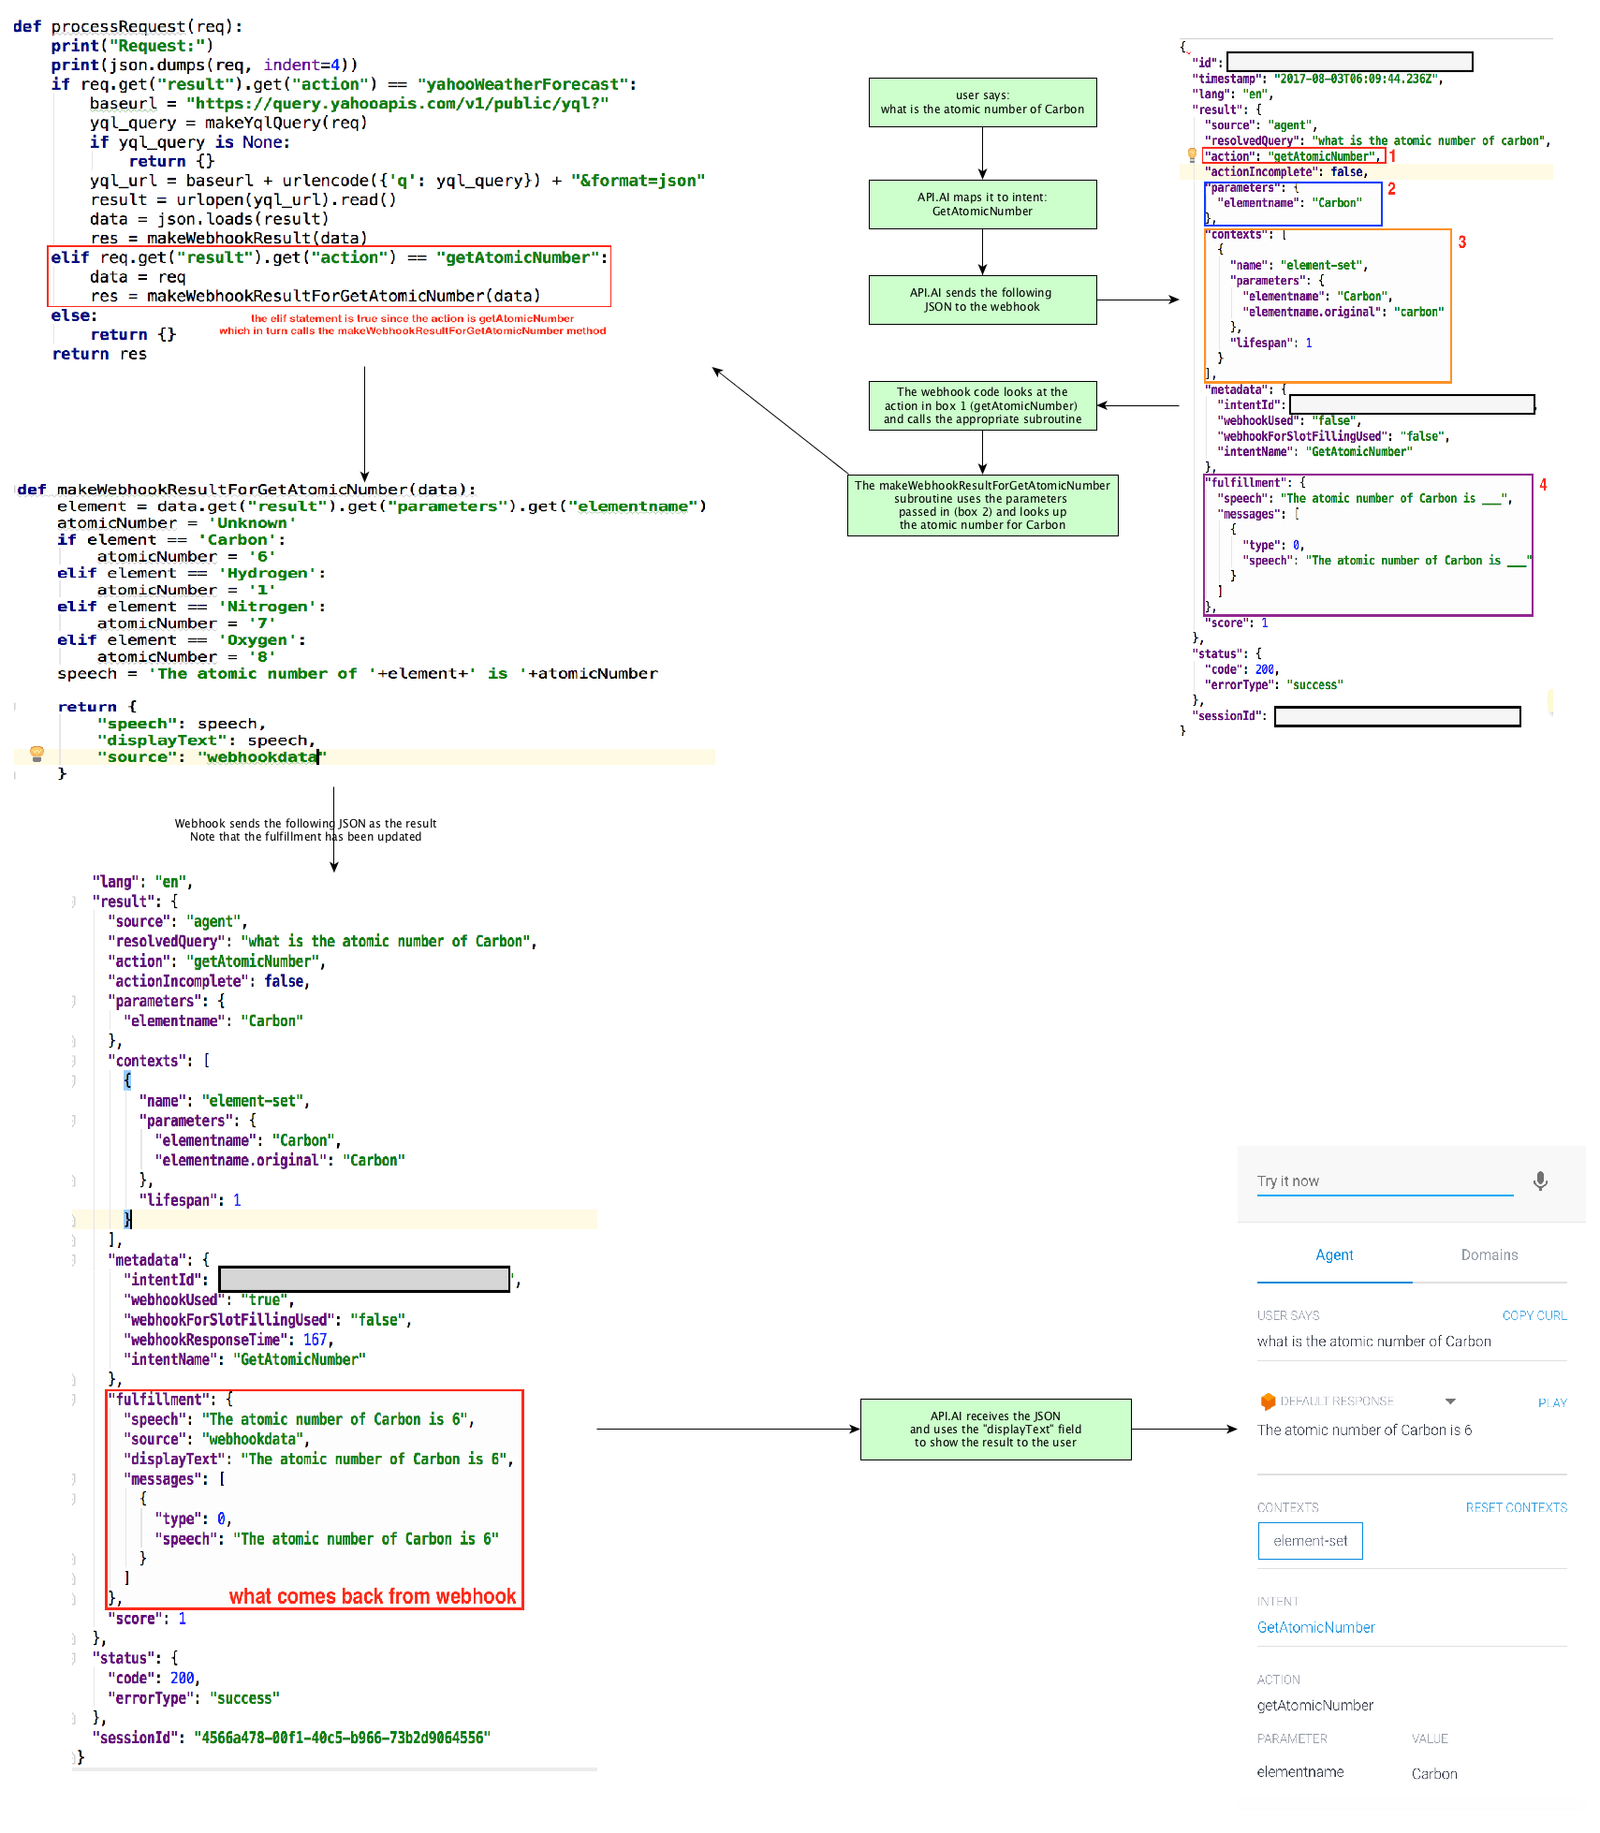
Task: Click the "return res" code line
Action: point(99,354)
